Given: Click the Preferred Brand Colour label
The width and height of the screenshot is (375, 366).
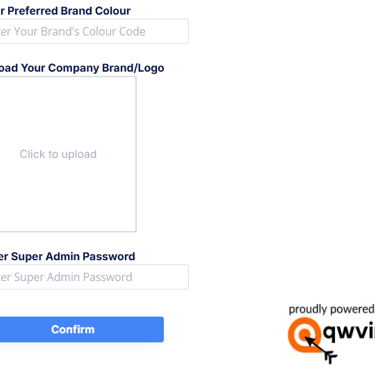Looking at the screenshot, I should click(x=65, y=11).
